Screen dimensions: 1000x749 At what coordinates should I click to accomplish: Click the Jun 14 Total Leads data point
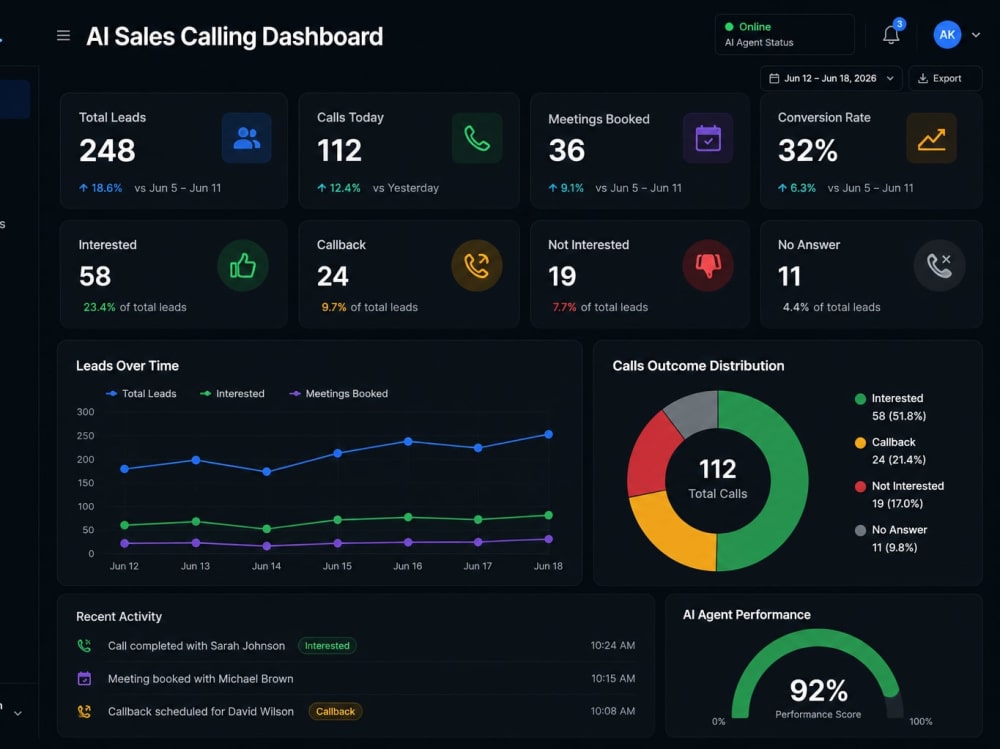coord(267,471)
